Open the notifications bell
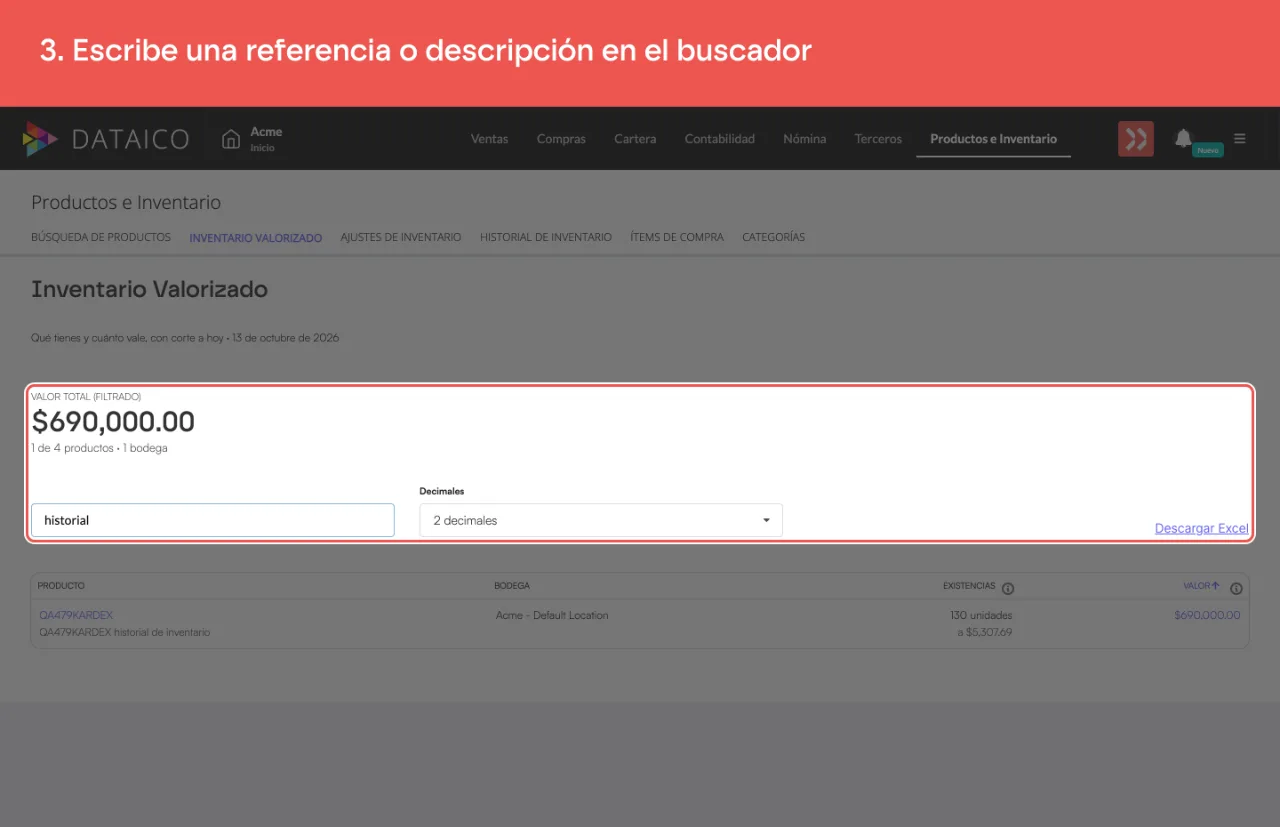1280x827 pixels. (1183, 138)
